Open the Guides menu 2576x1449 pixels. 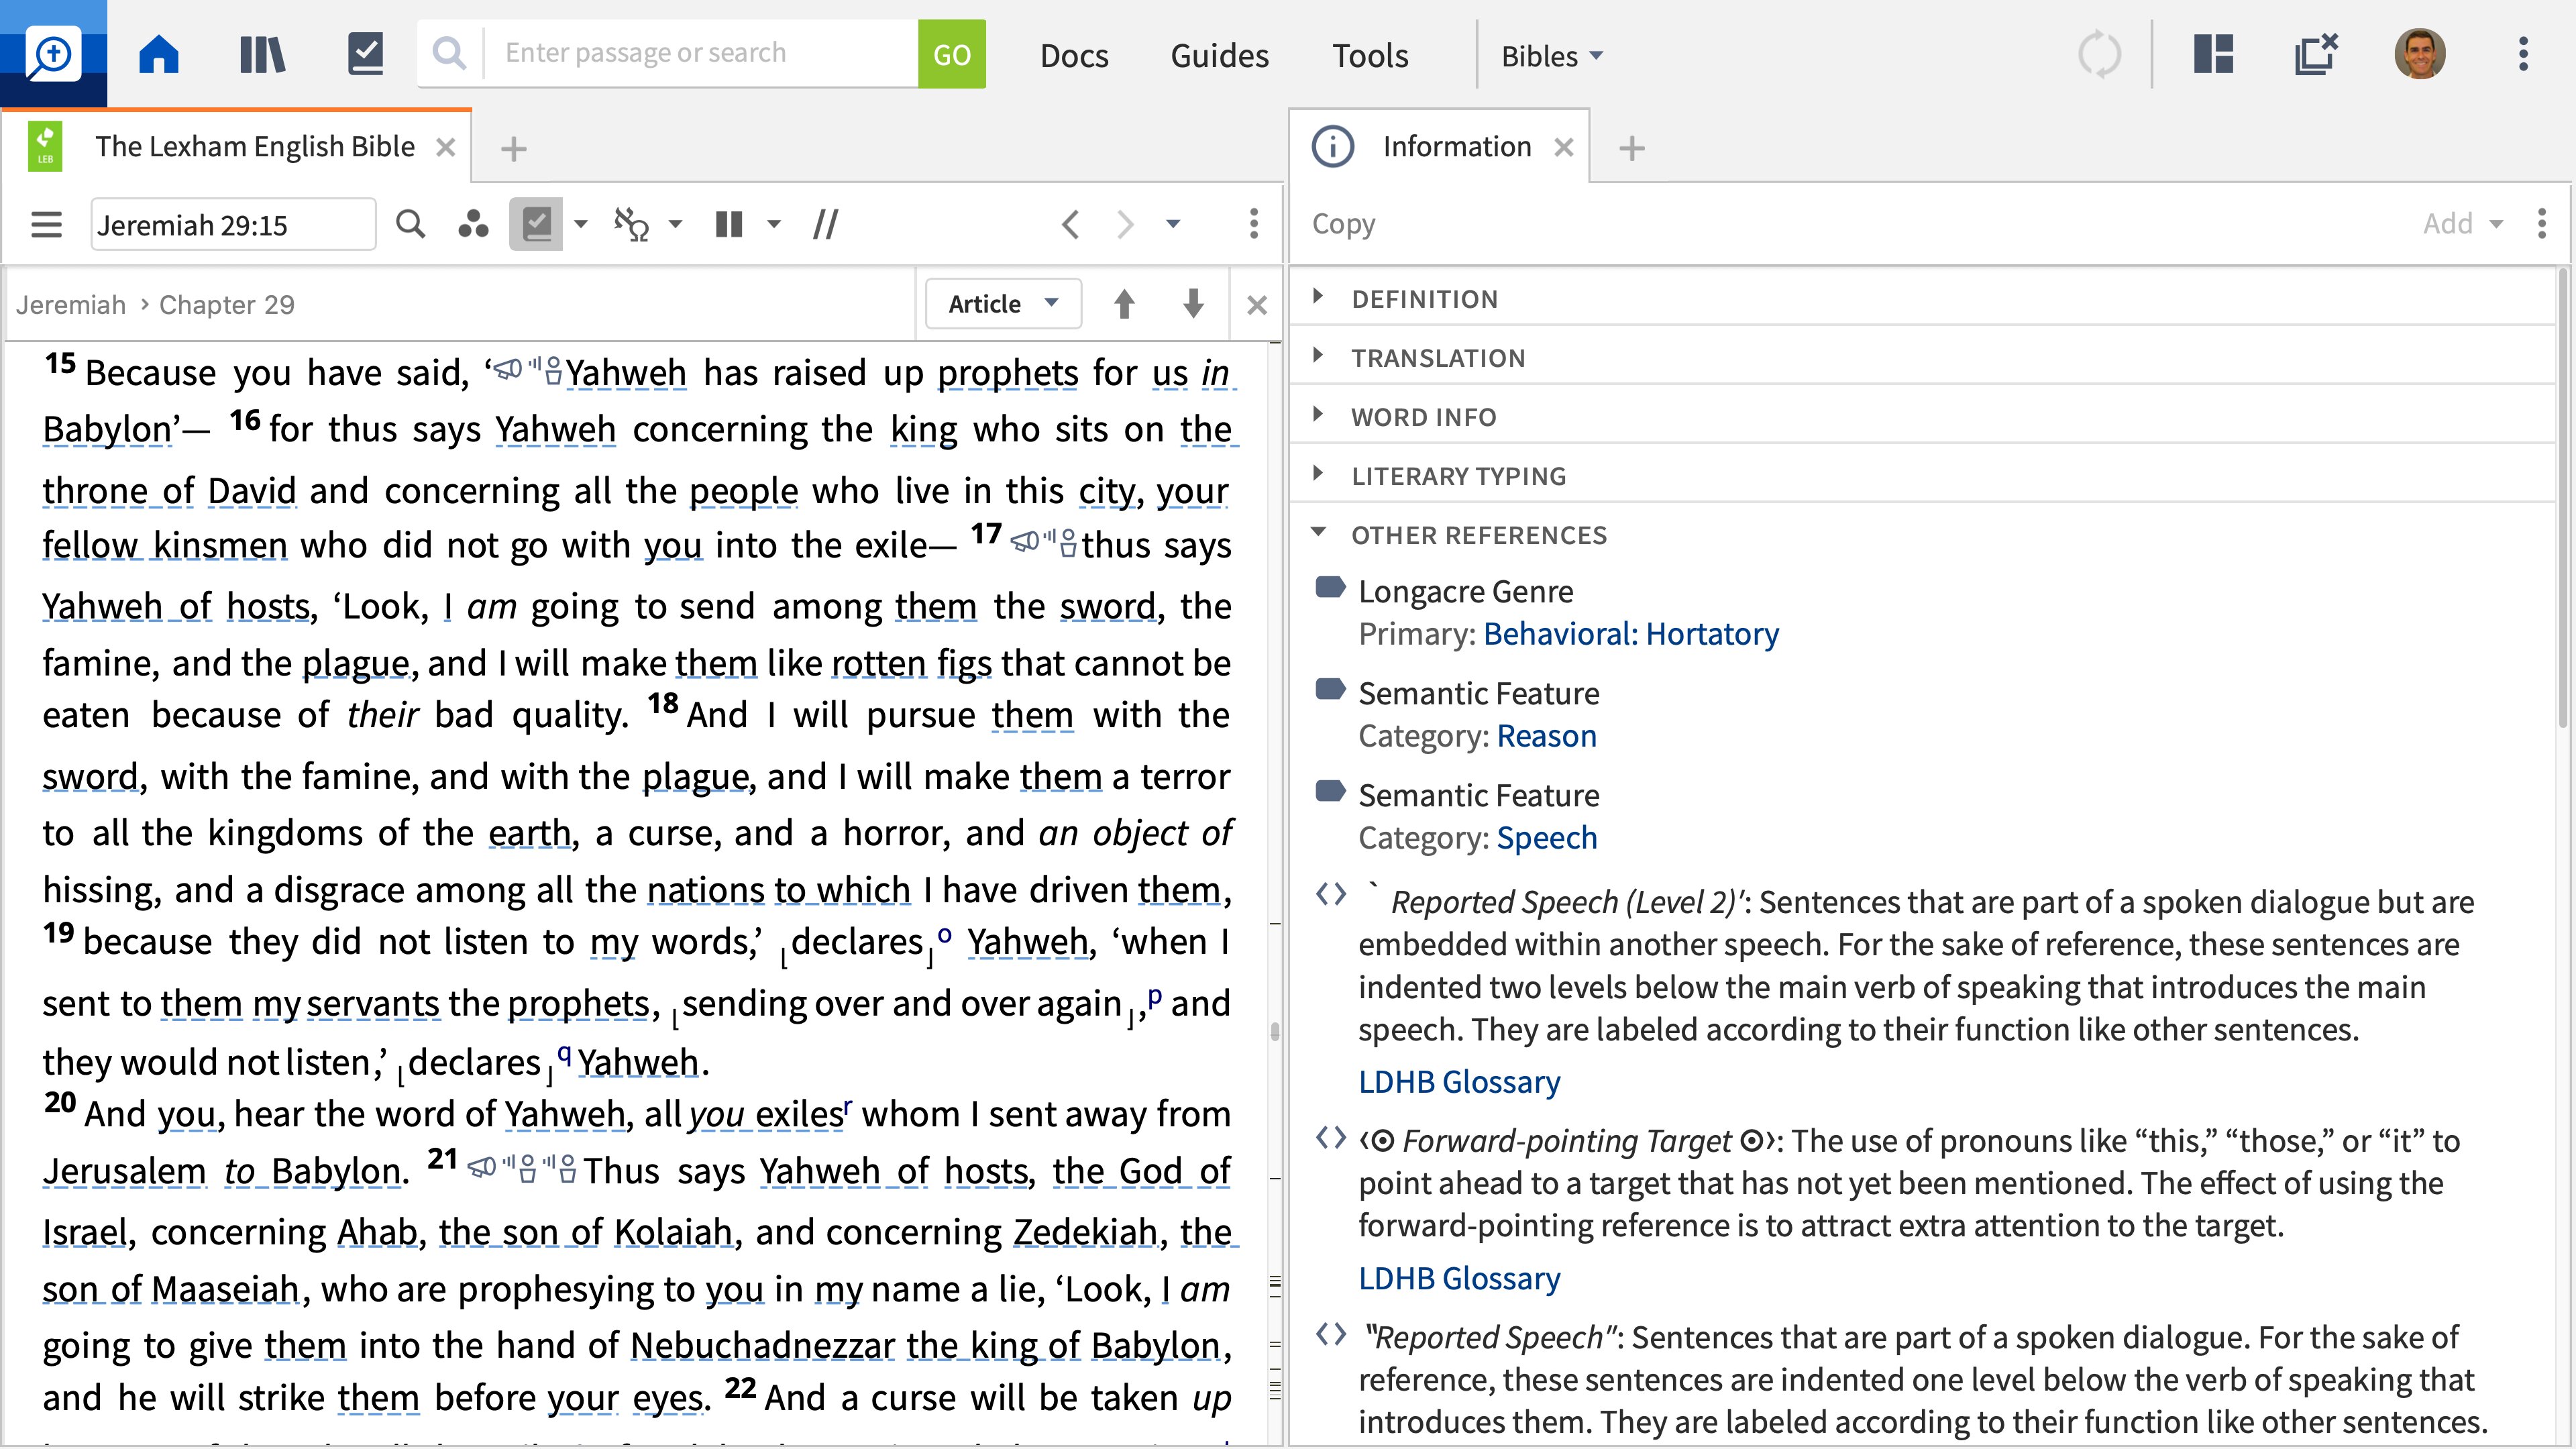point(1219,56)
